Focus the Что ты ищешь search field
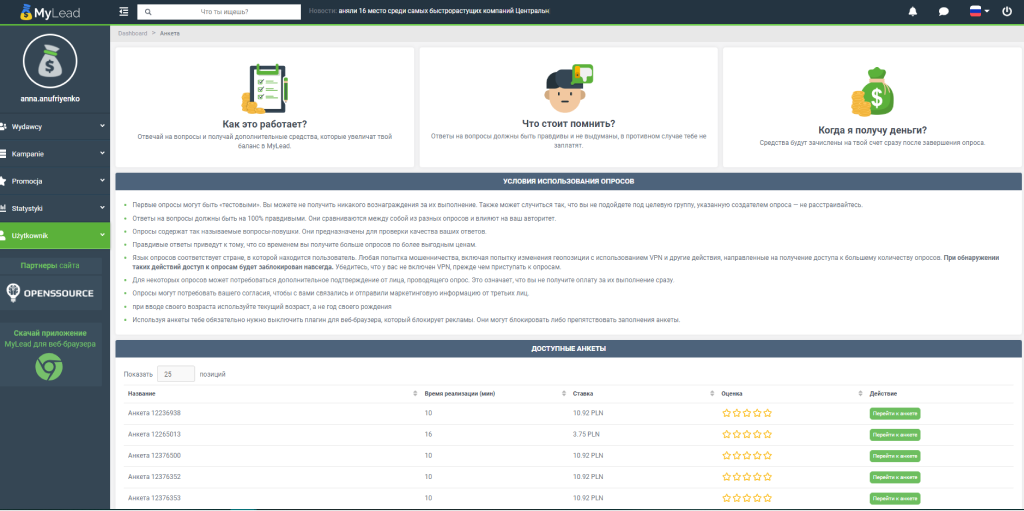 pyautogui.click(x=219, y=12)
